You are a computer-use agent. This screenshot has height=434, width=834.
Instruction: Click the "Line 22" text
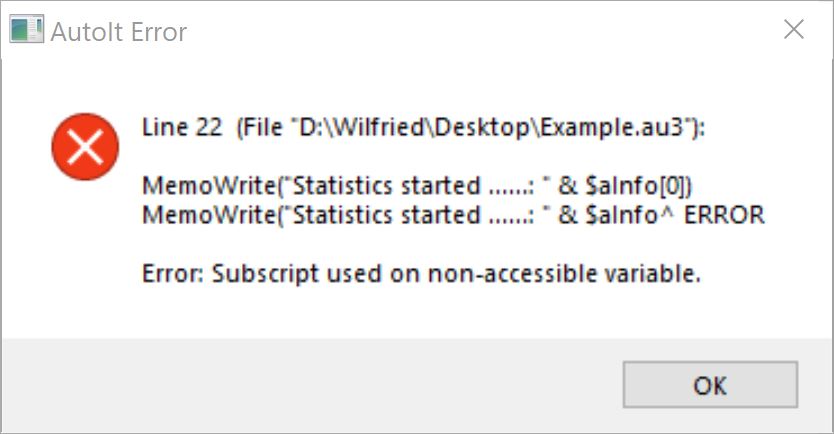(x=182, y=128)
